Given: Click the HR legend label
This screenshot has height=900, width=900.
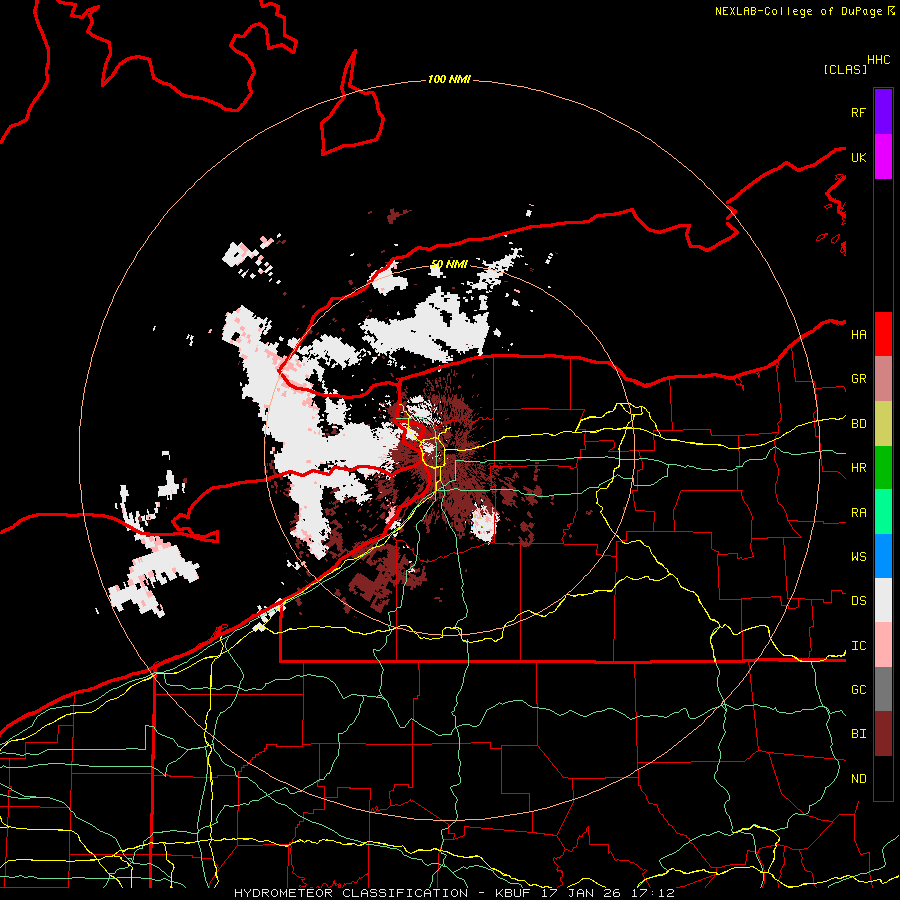Looking at the screenshot, I should point(858,468).
